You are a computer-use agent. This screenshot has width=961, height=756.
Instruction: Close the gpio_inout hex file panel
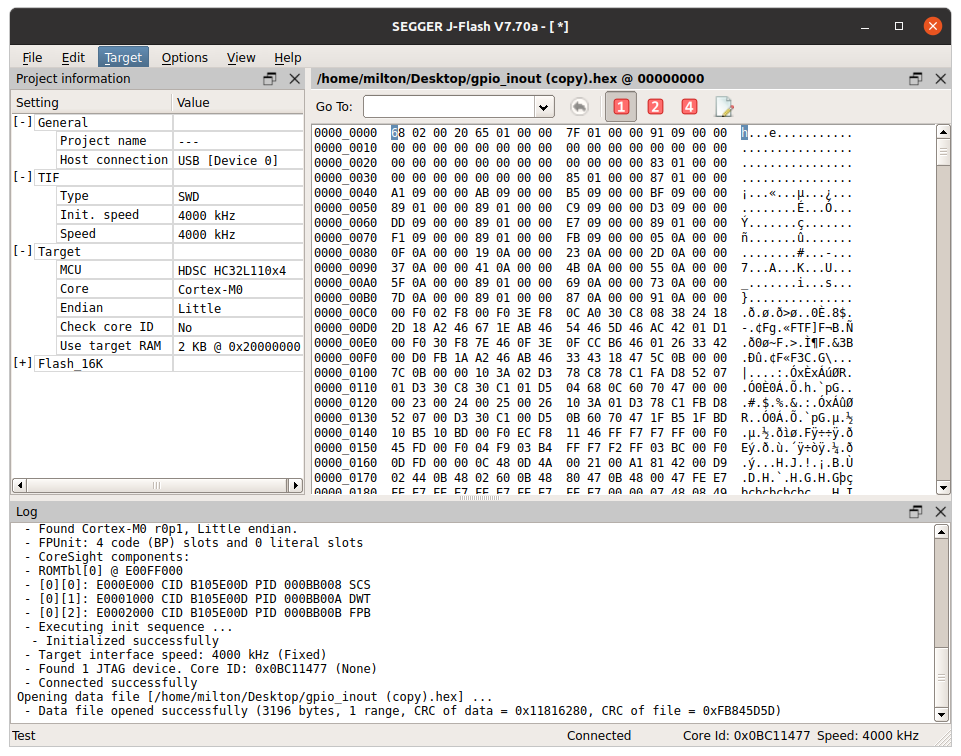coord(941,78)
